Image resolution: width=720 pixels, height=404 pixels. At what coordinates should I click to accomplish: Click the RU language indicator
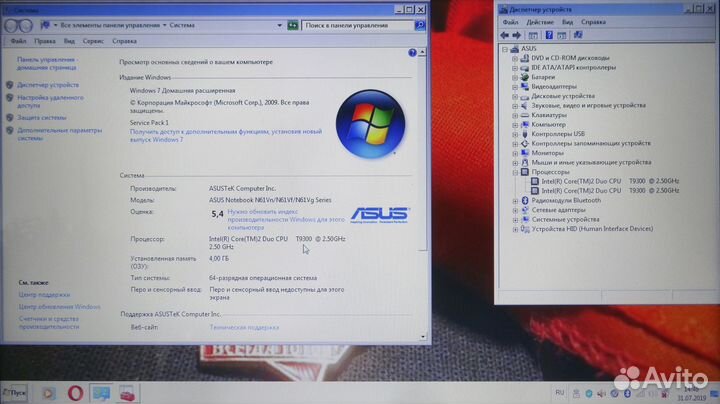coord(559,393)
